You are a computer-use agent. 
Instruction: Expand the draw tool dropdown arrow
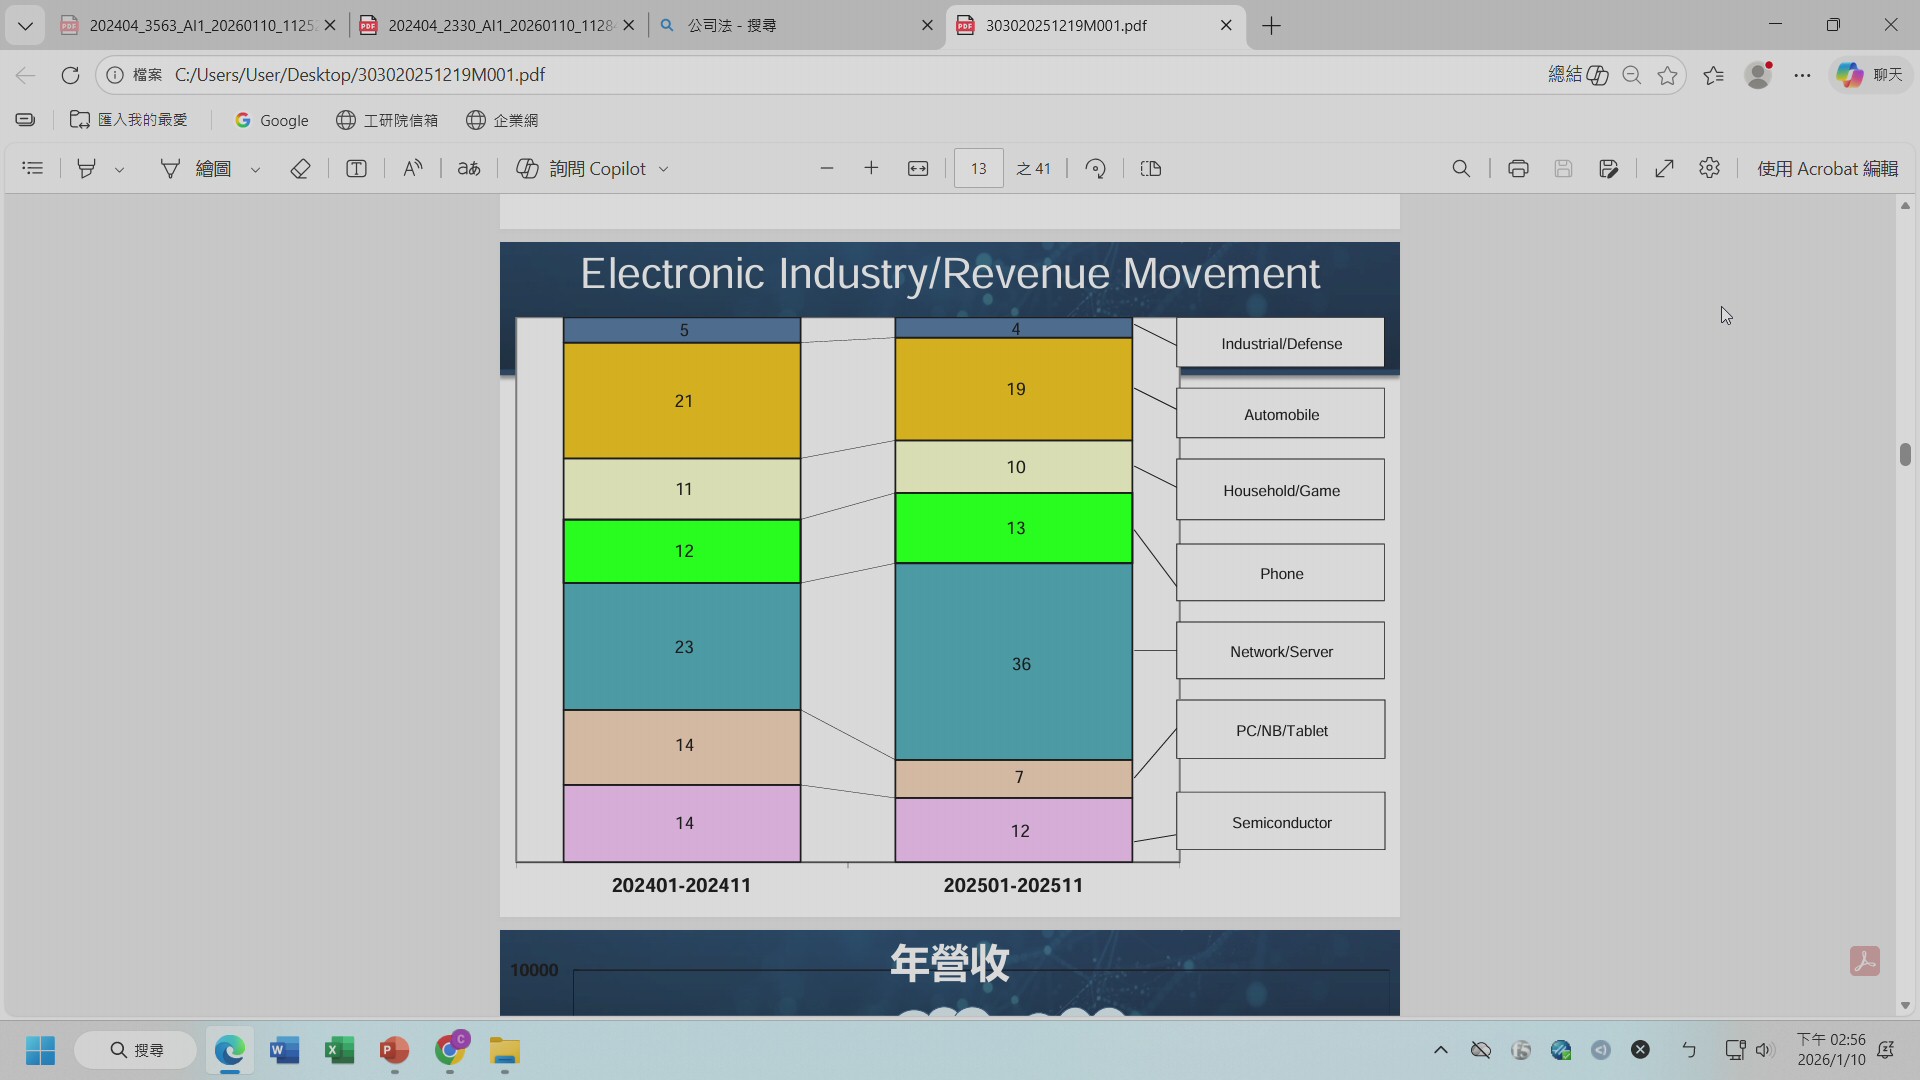(x=256, y=170)
